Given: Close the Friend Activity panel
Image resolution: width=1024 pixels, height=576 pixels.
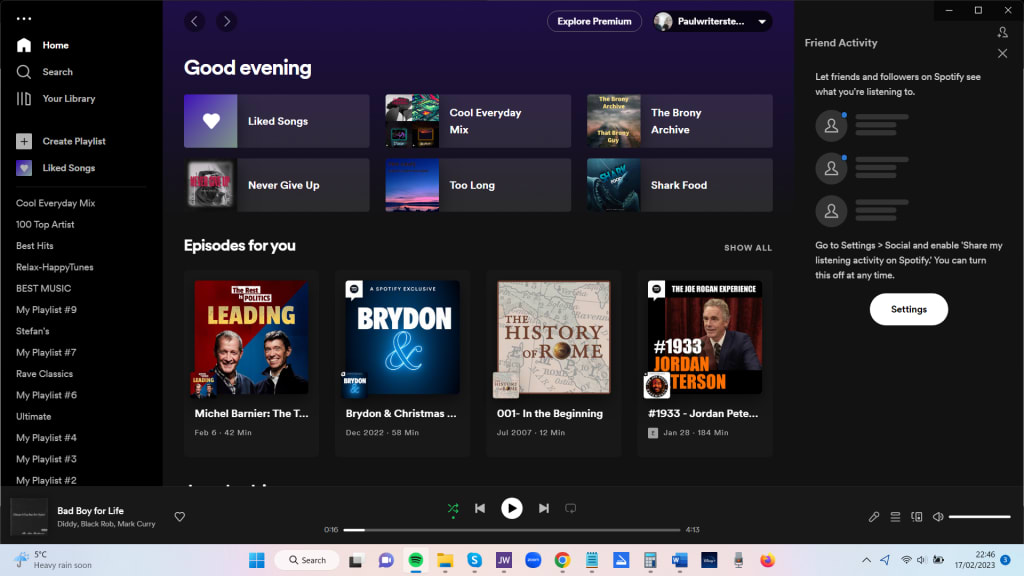Looking at the screenshot, I should point(1002,54).
